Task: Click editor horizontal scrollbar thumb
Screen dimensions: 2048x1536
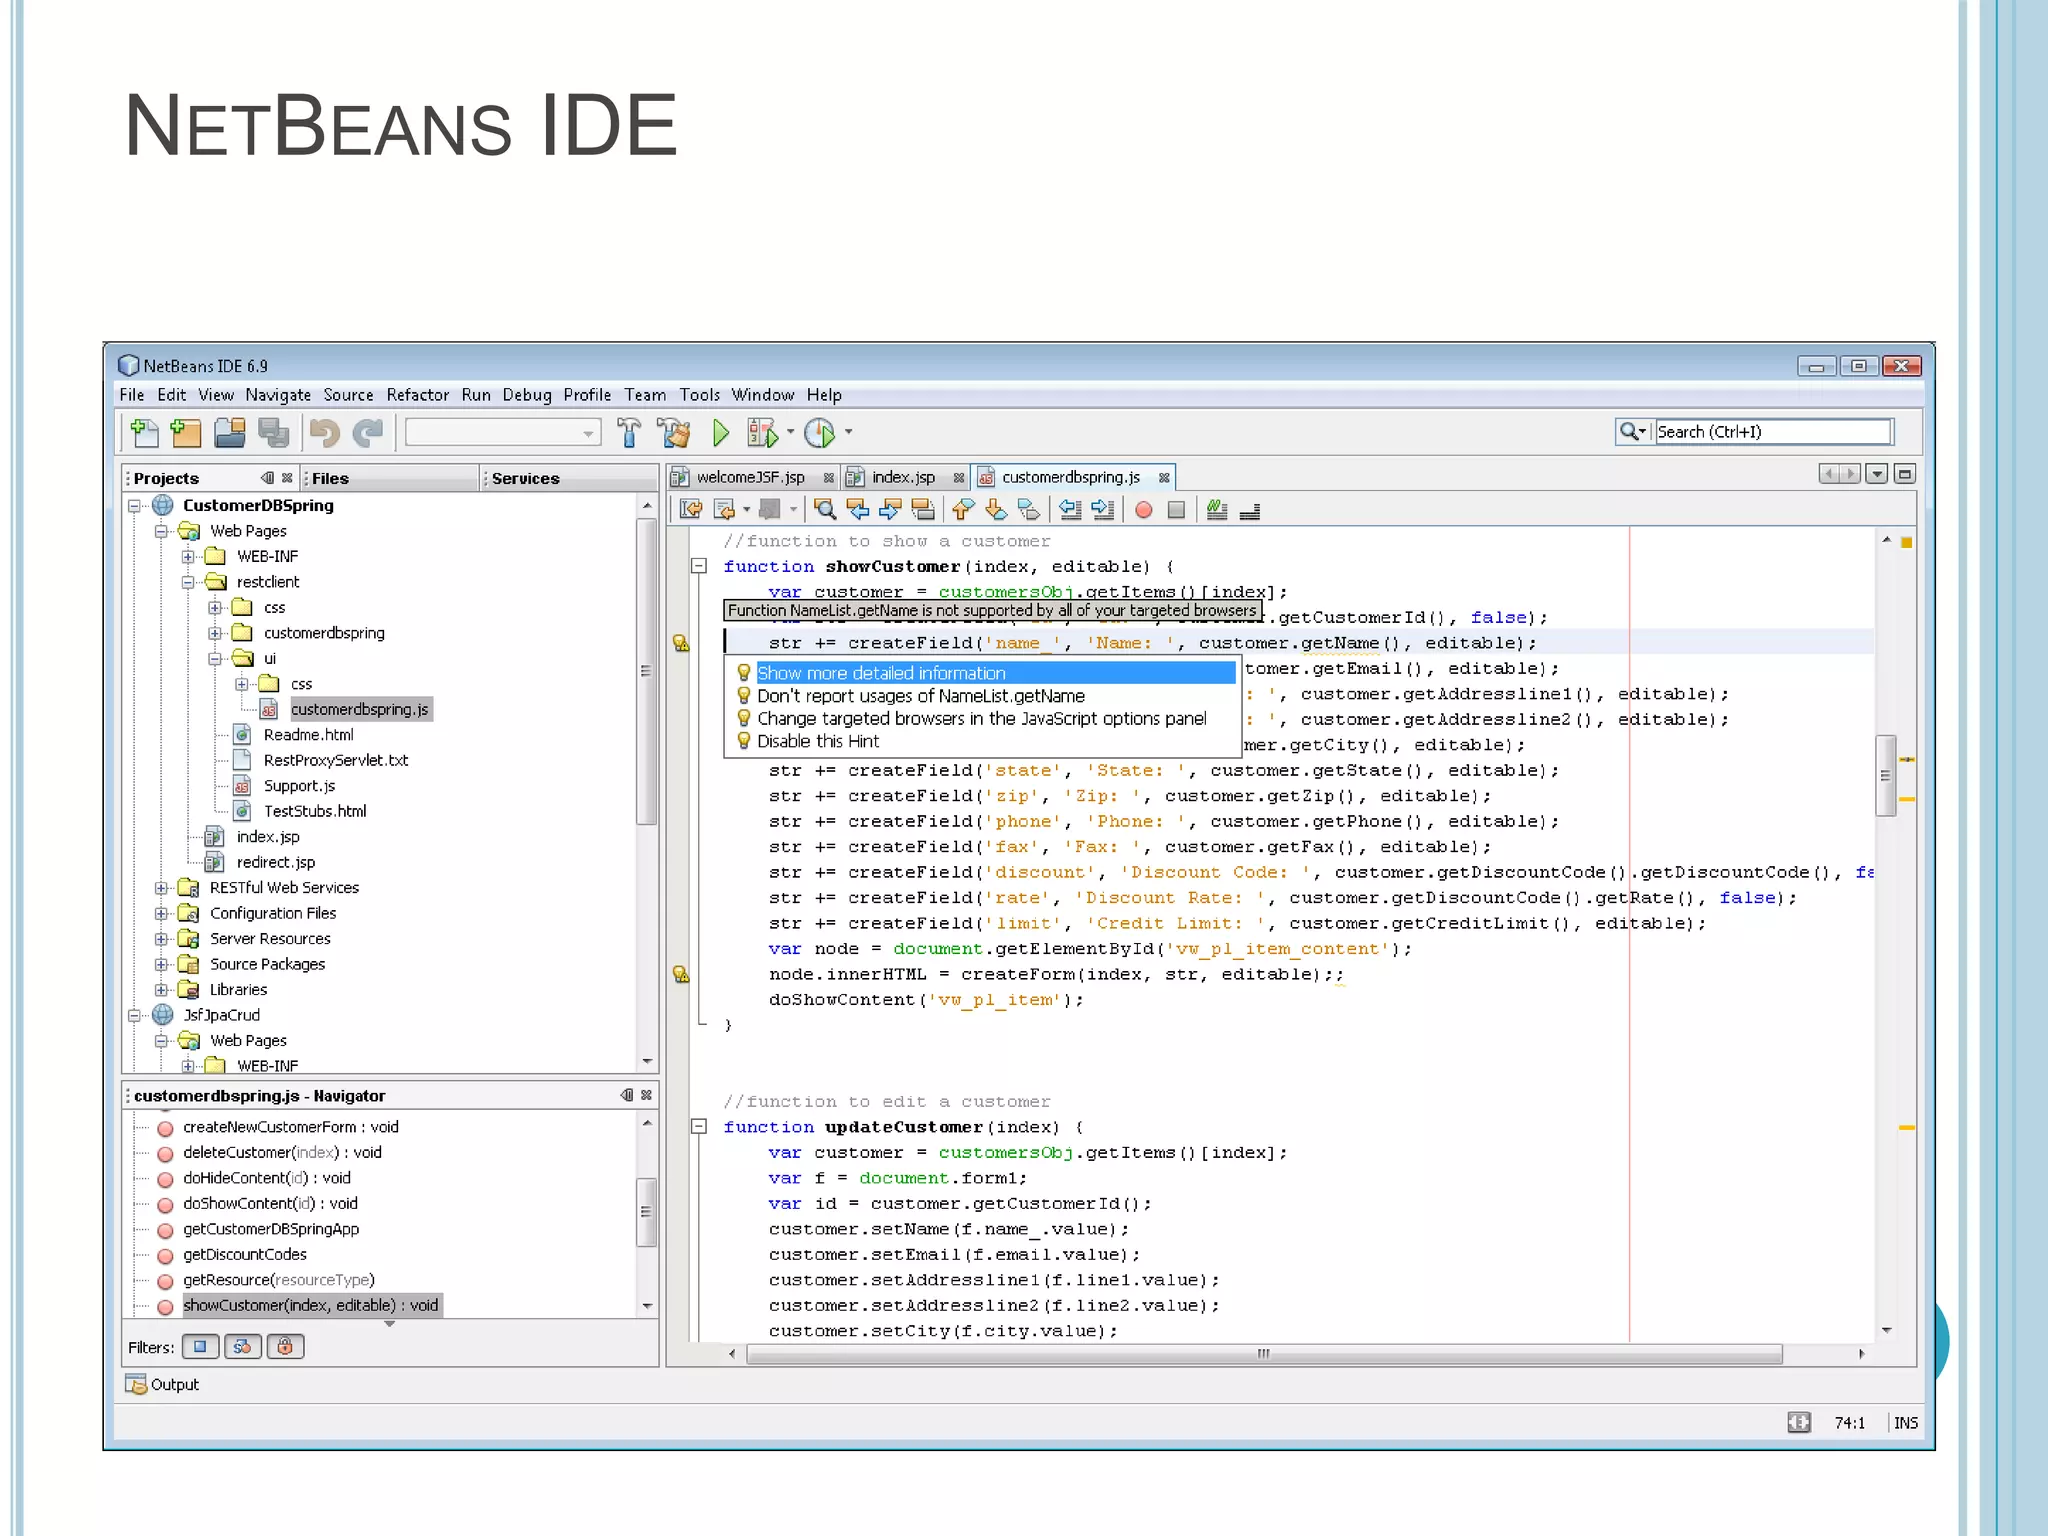Action: [1264, 1354]
